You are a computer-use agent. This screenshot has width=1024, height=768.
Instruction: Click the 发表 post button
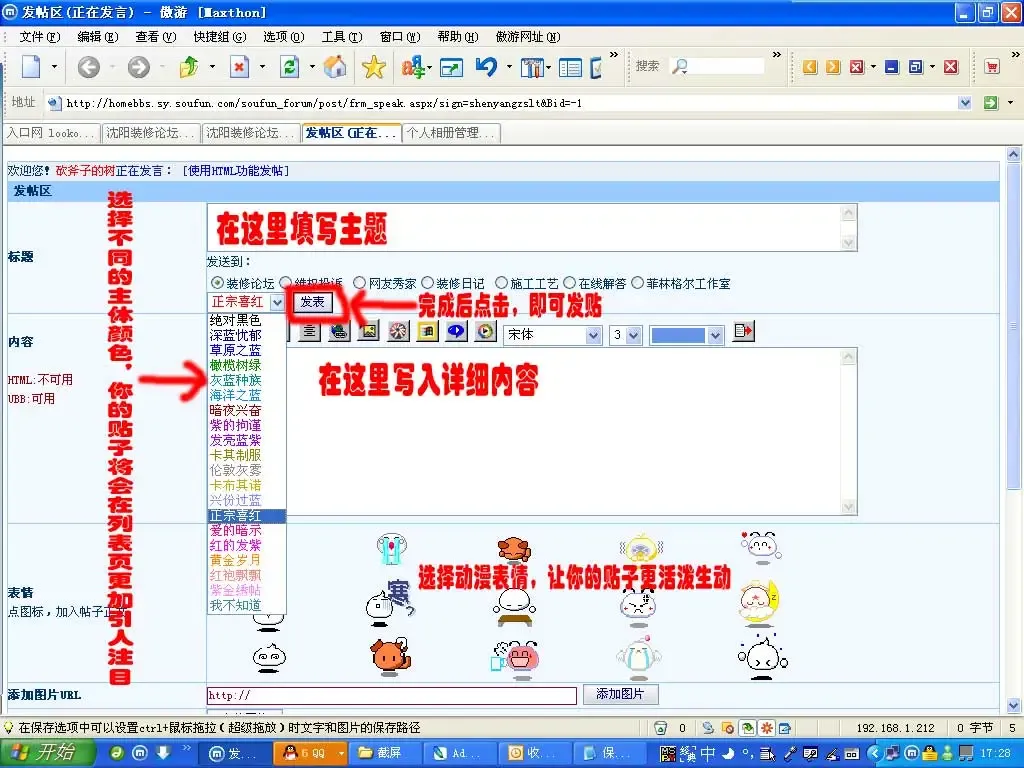tap(312, 302)
